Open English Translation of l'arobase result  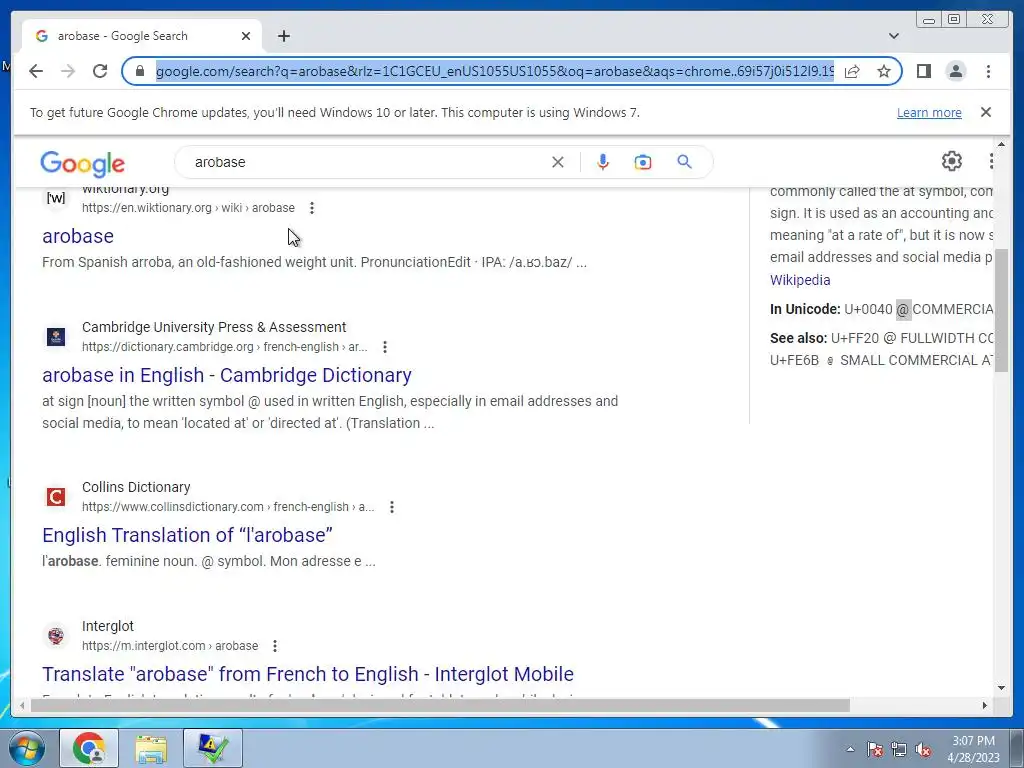[187, 535]
